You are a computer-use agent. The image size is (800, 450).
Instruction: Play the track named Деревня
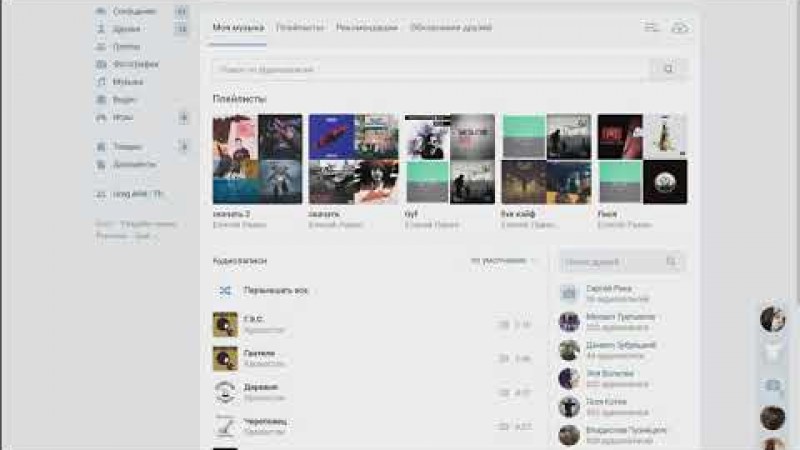[225, 391]
